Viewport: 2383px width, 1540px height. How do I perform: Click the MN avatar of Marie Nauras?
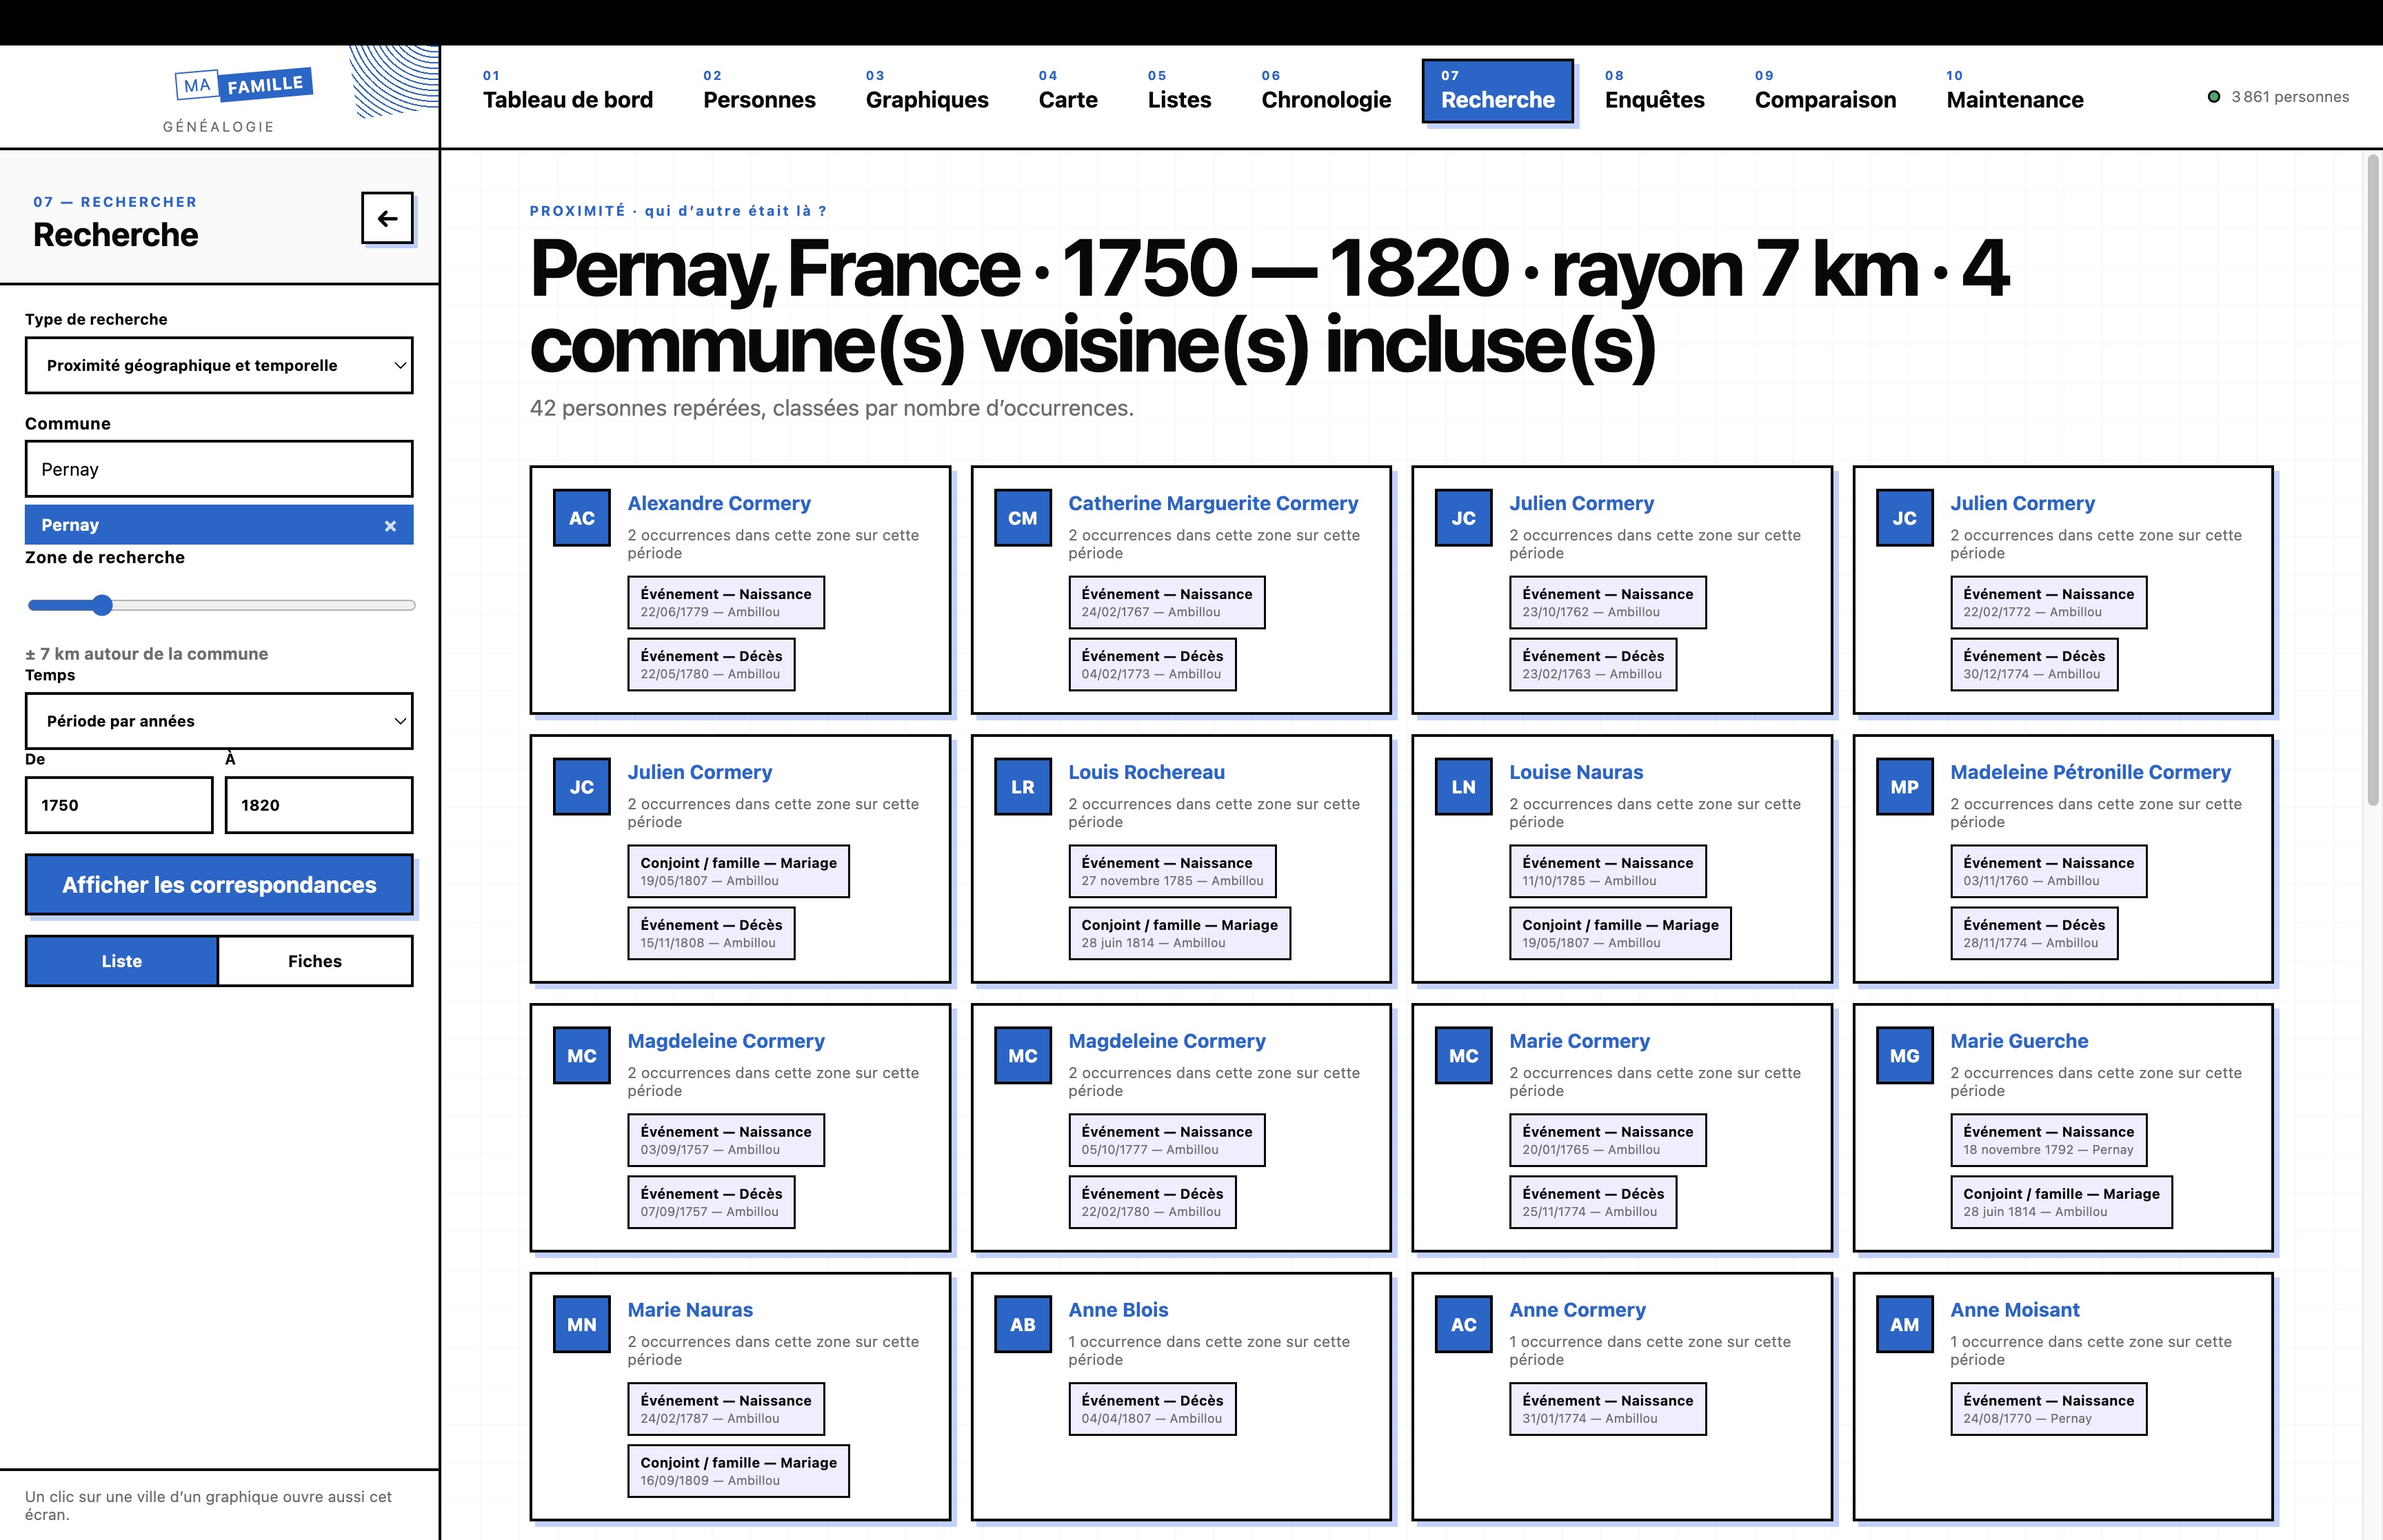(x=582, y=1325)
